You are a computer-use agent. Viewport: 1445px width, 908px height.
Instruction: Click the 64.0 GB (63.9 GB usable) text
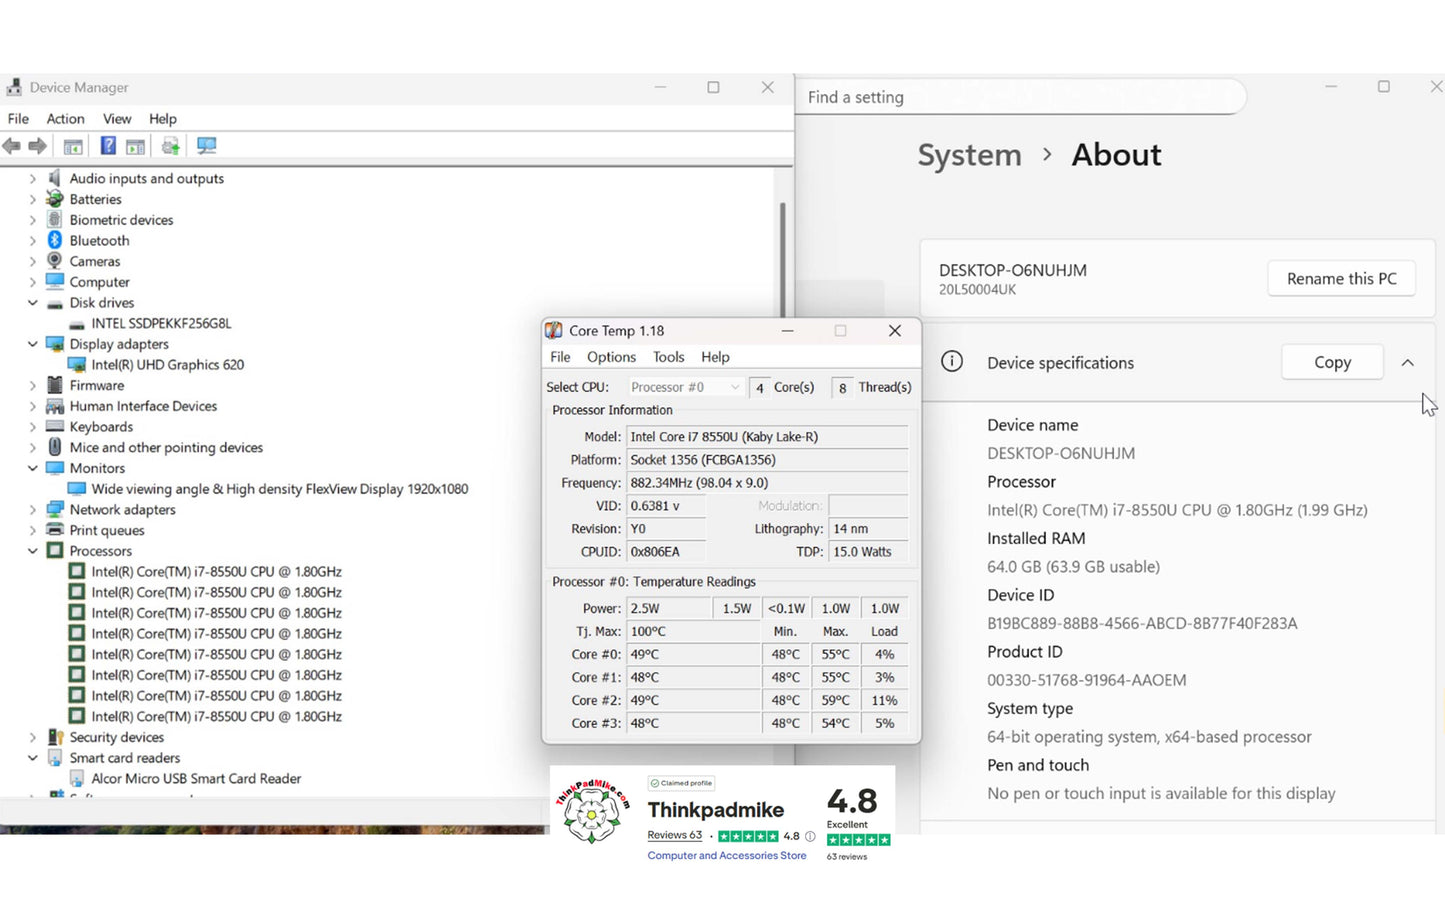click(x=1073, y=567)
